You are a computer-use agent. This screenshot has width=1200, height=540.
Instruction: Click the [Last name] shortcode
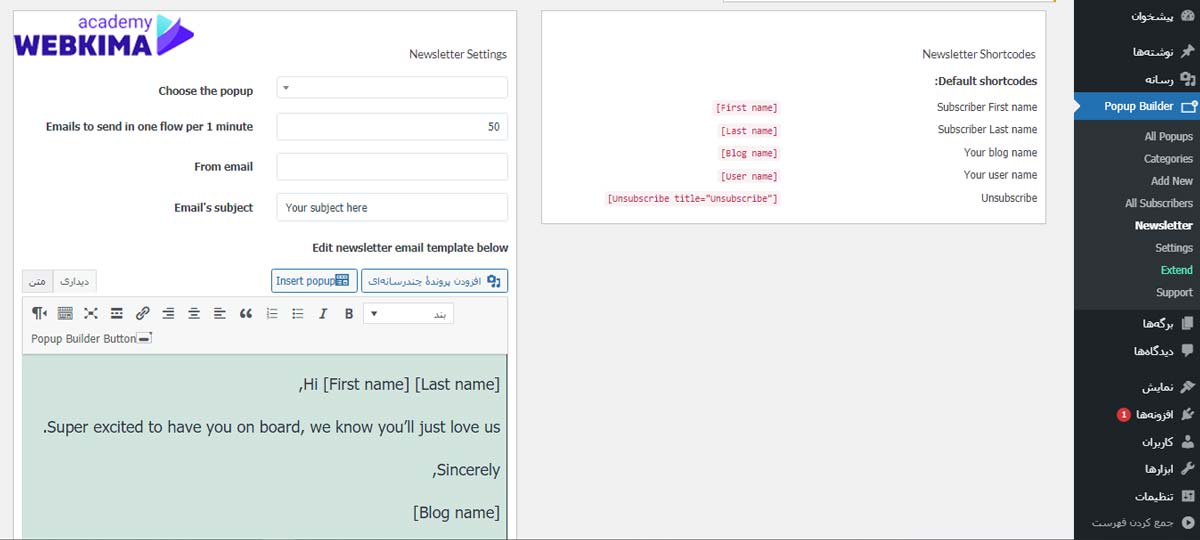749,131
